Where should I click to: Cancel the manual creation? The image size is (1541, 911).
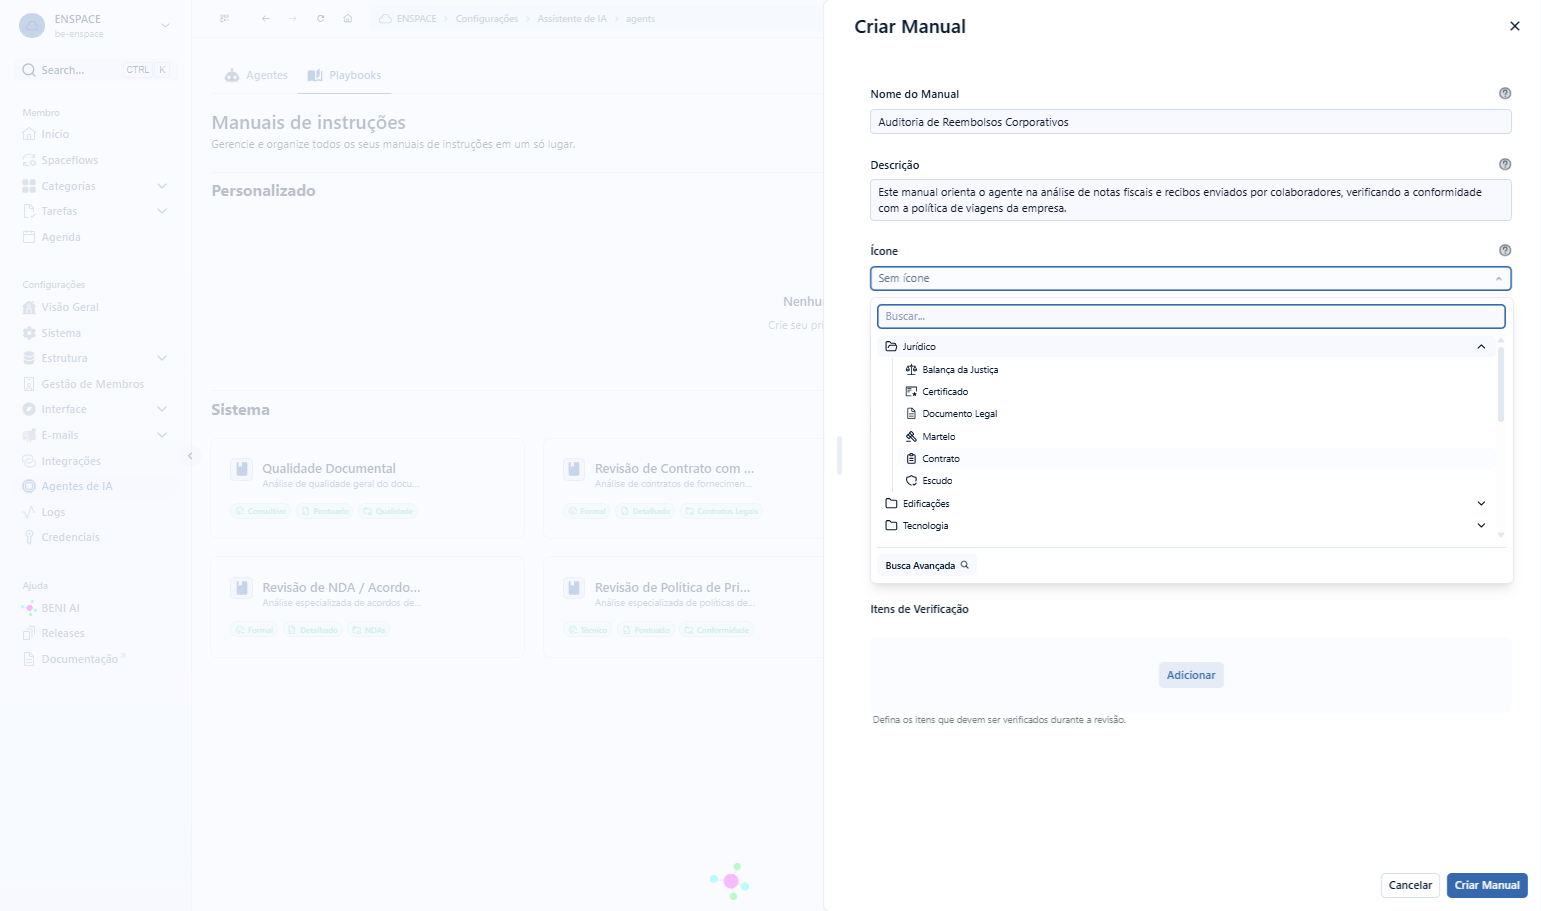[1410, 885]
